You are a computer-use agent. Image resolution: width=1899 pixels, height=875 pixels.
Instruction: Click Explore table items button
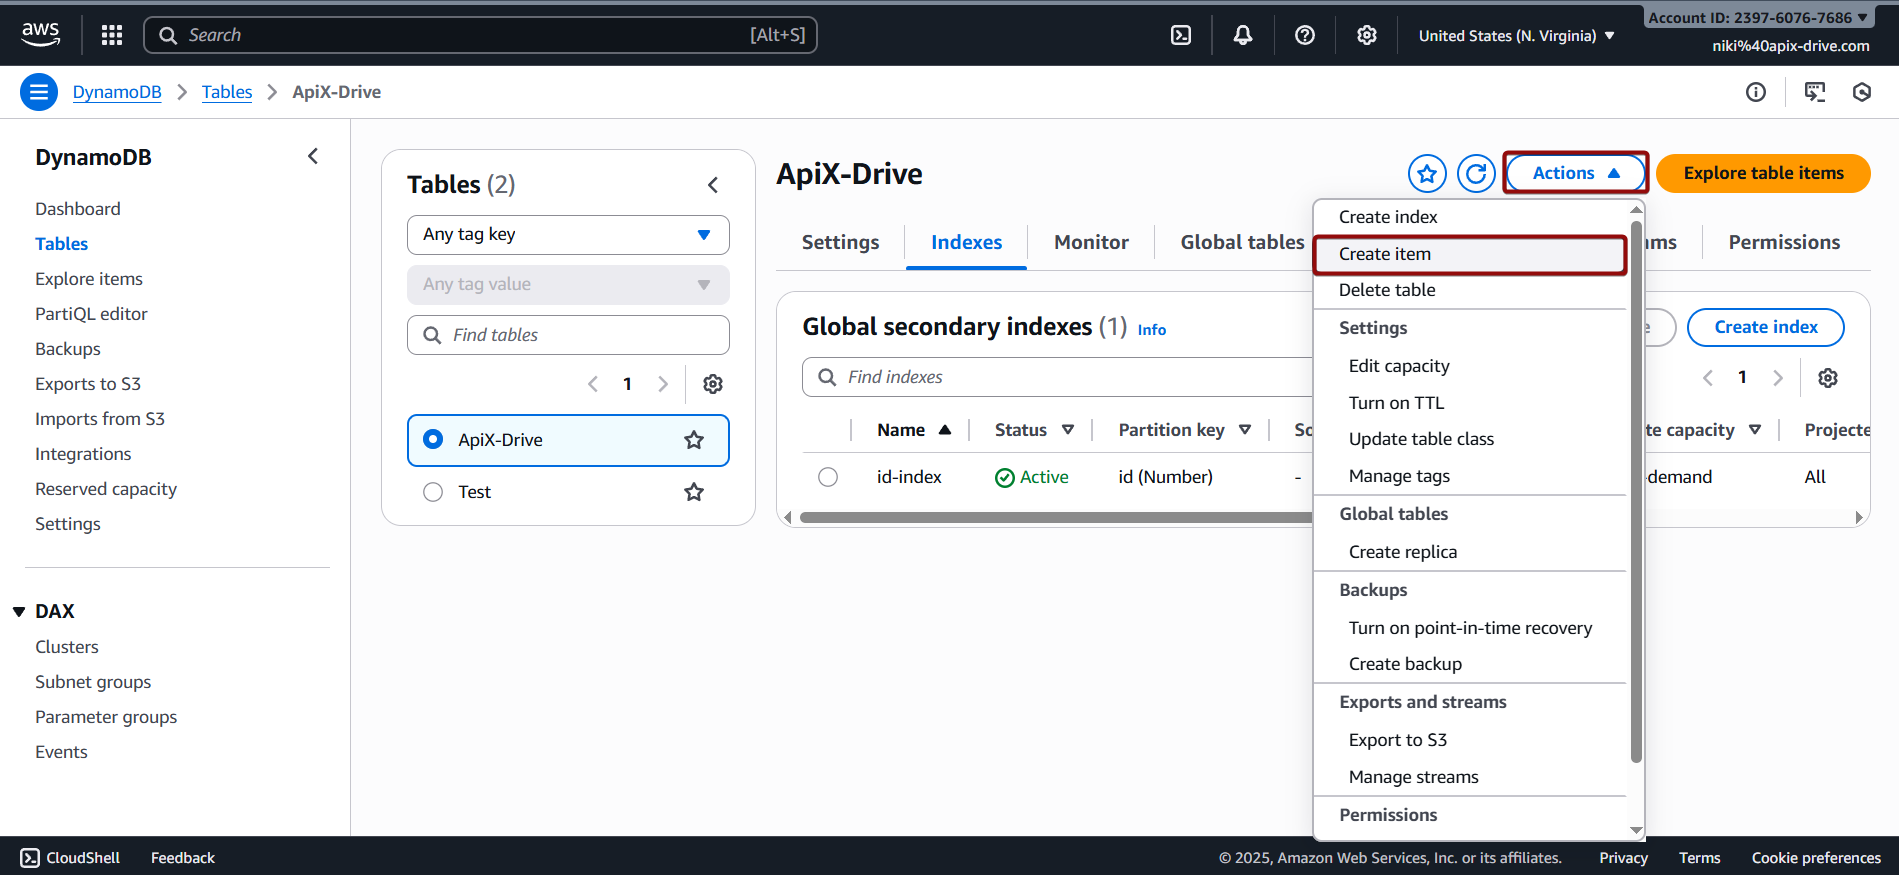coord(1763,173)
